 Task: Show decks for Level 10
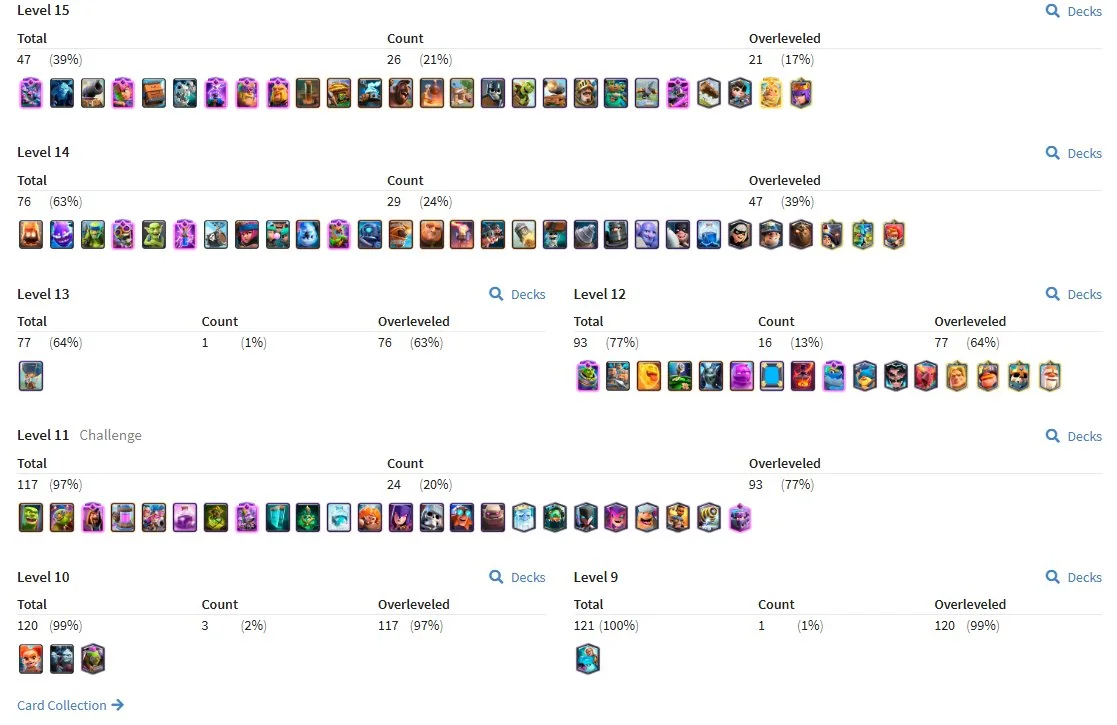coord(518,578)
